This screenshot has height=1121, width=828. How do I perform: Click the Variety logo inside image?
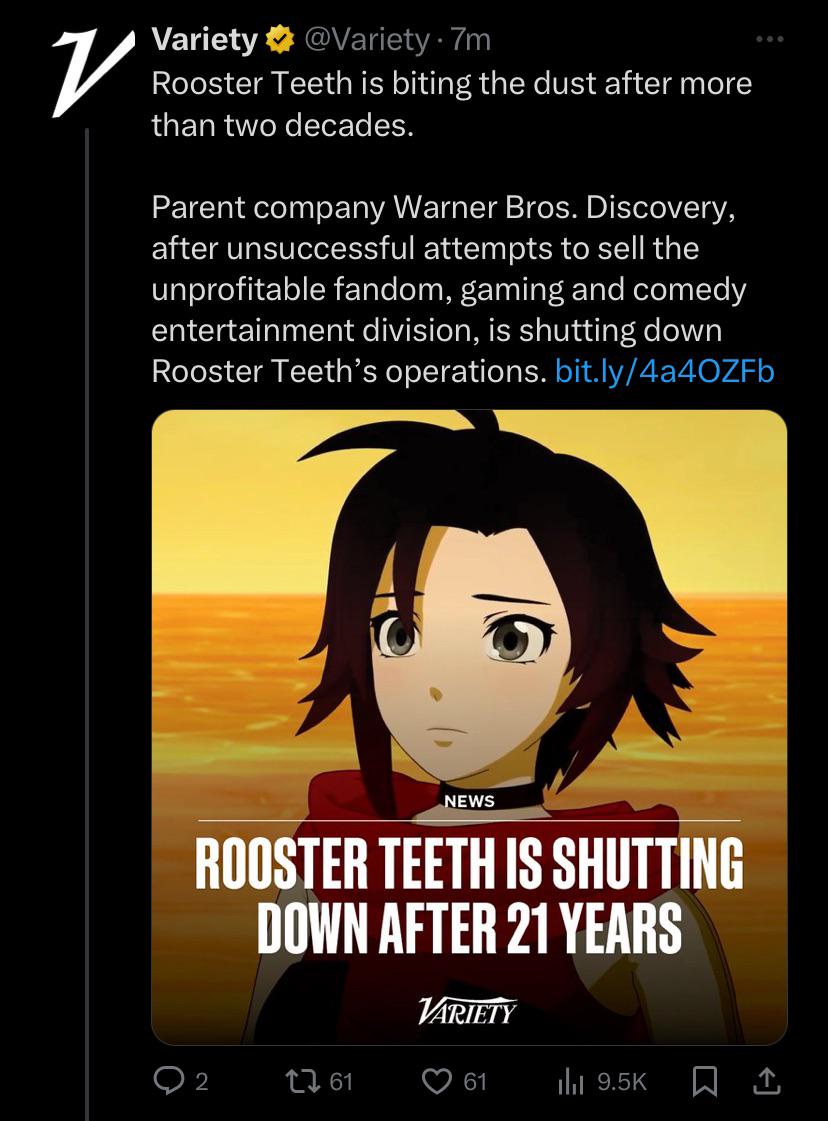click(467, 1011)
